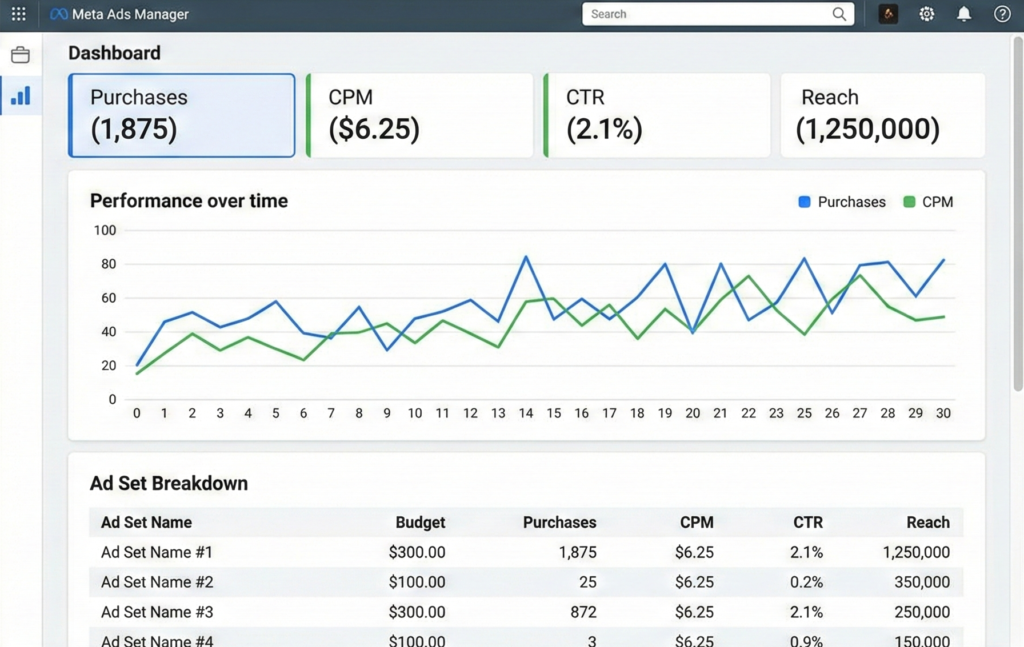
Task: Select the CTR metric card
Action: point(655,113)
